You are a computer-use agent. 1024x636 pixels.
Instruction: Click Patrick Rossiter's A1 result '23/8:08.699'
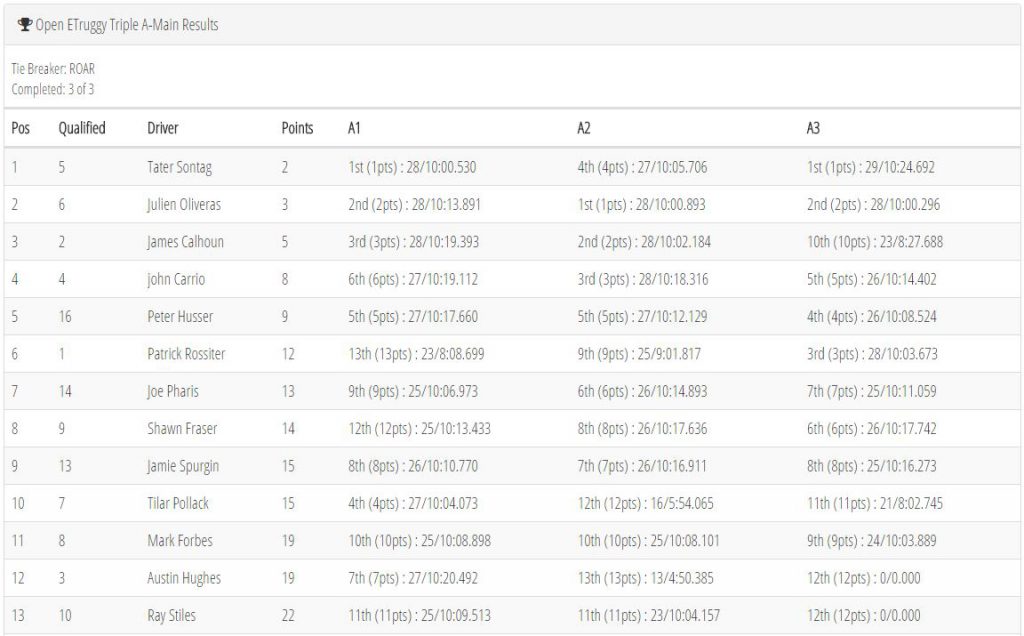[x=453, y=354]
